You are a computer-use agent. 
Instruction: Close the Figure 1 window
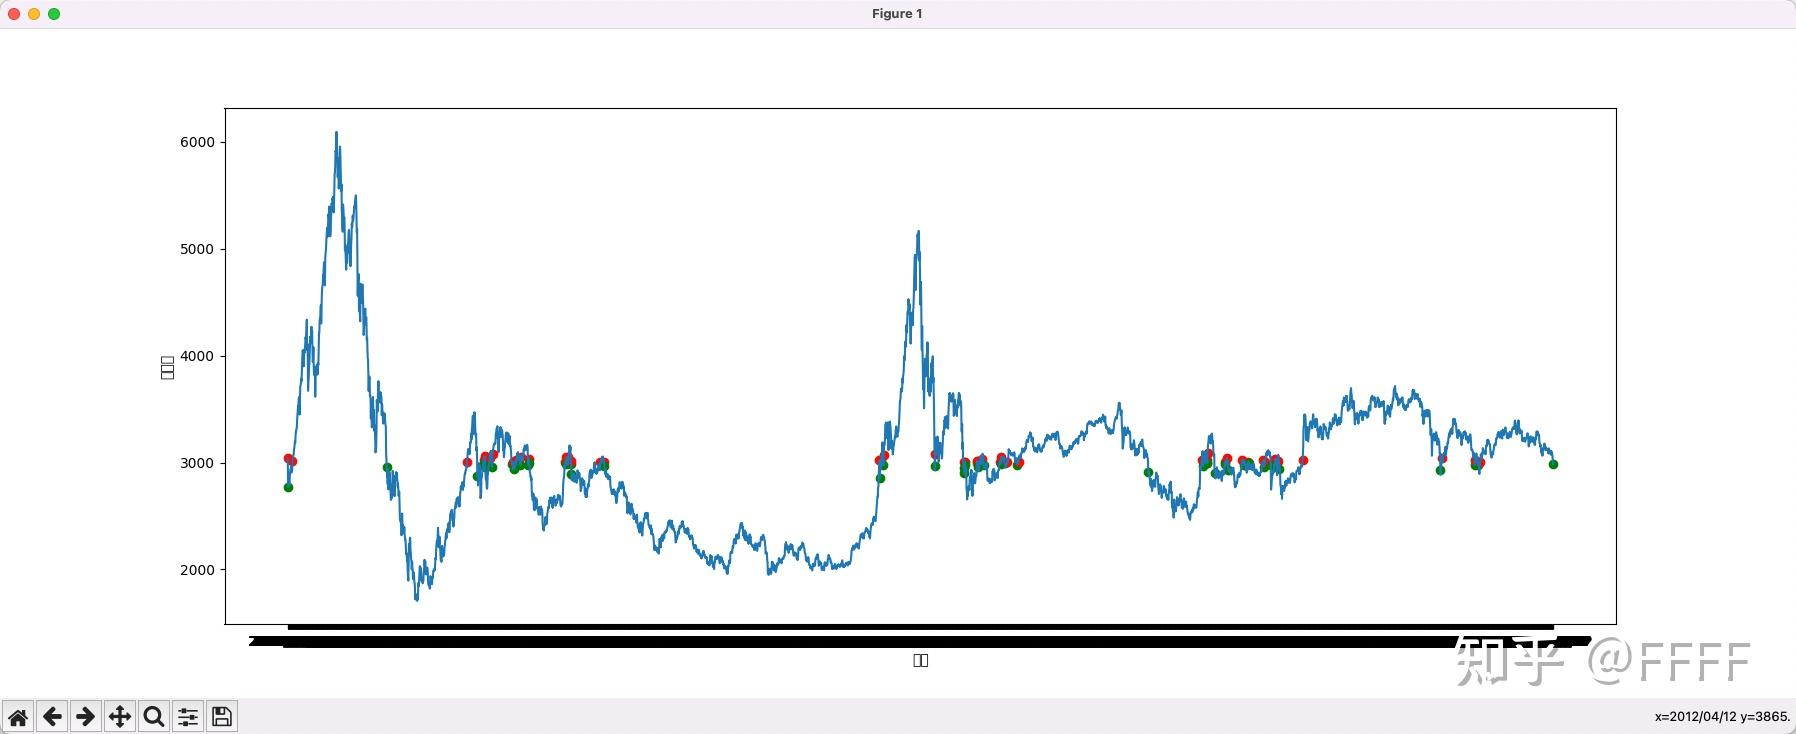click(x=14, y=14)
